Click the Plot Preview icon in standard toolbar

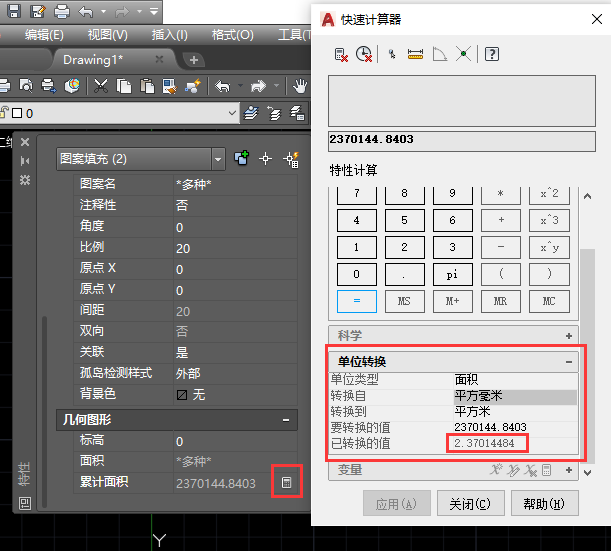coord(26,86)
